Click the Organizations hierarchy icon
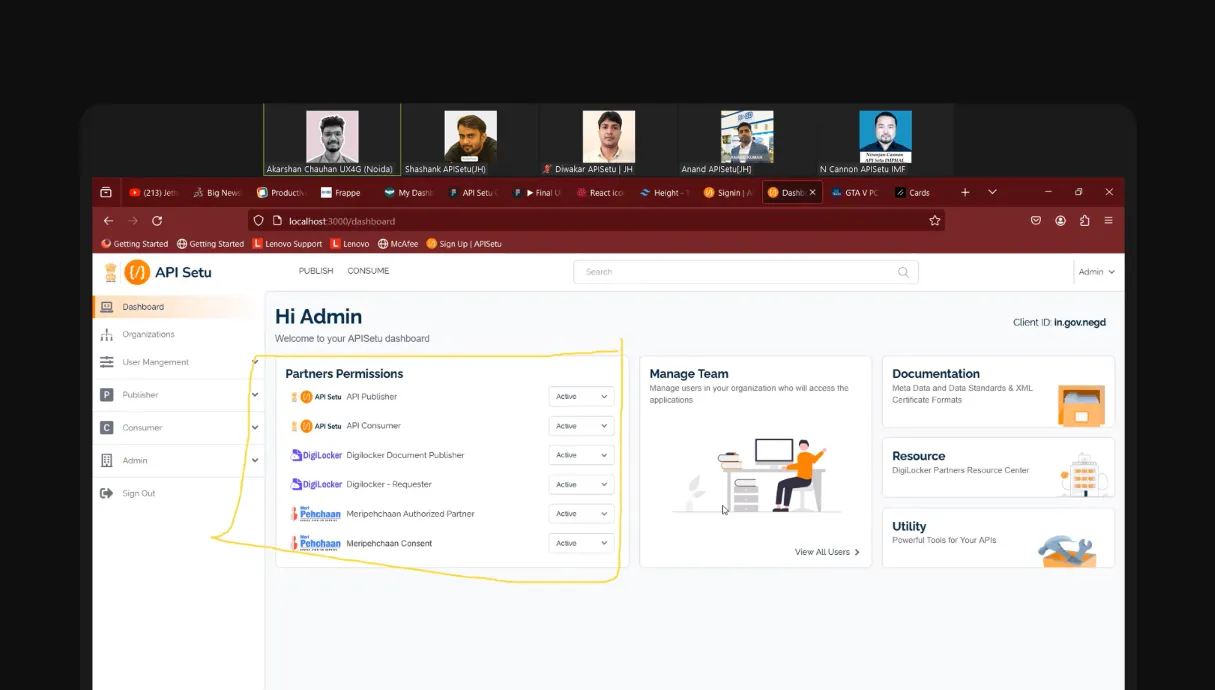The height and width of the screenshot is (690, 1215). click(x=107, y=335)
